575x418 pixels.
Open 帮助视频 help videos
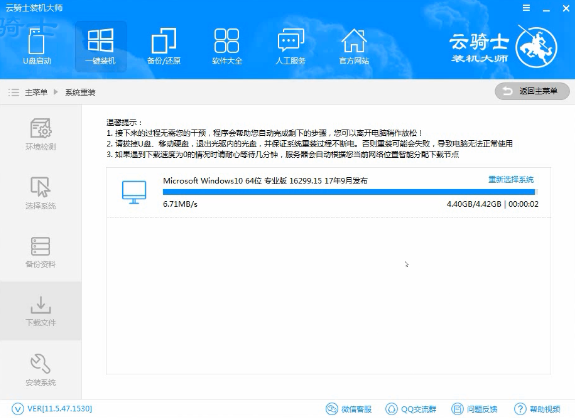[537, 409]
